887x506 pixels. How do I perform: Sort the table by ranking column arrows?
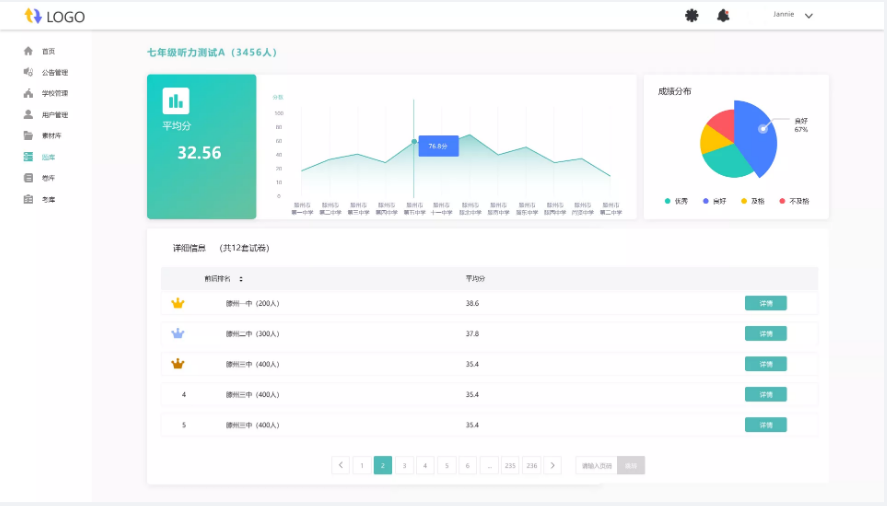click(241, 279)
